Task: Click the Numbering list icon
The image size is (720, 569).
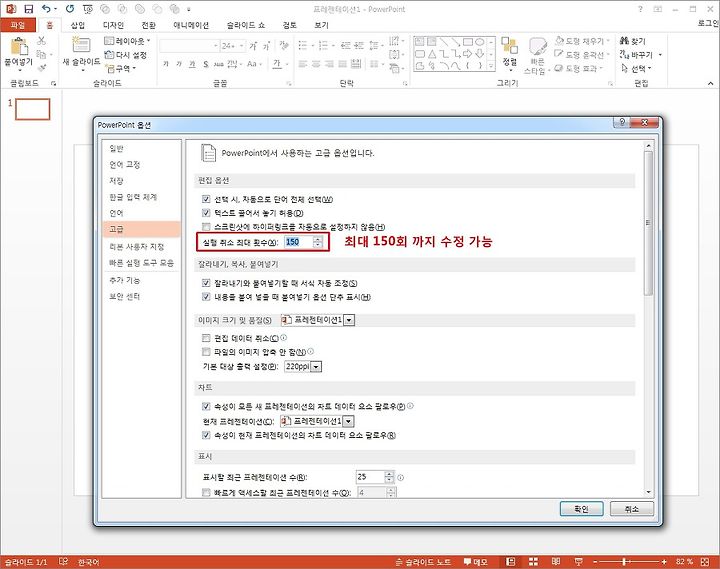Action: point(323,45)
